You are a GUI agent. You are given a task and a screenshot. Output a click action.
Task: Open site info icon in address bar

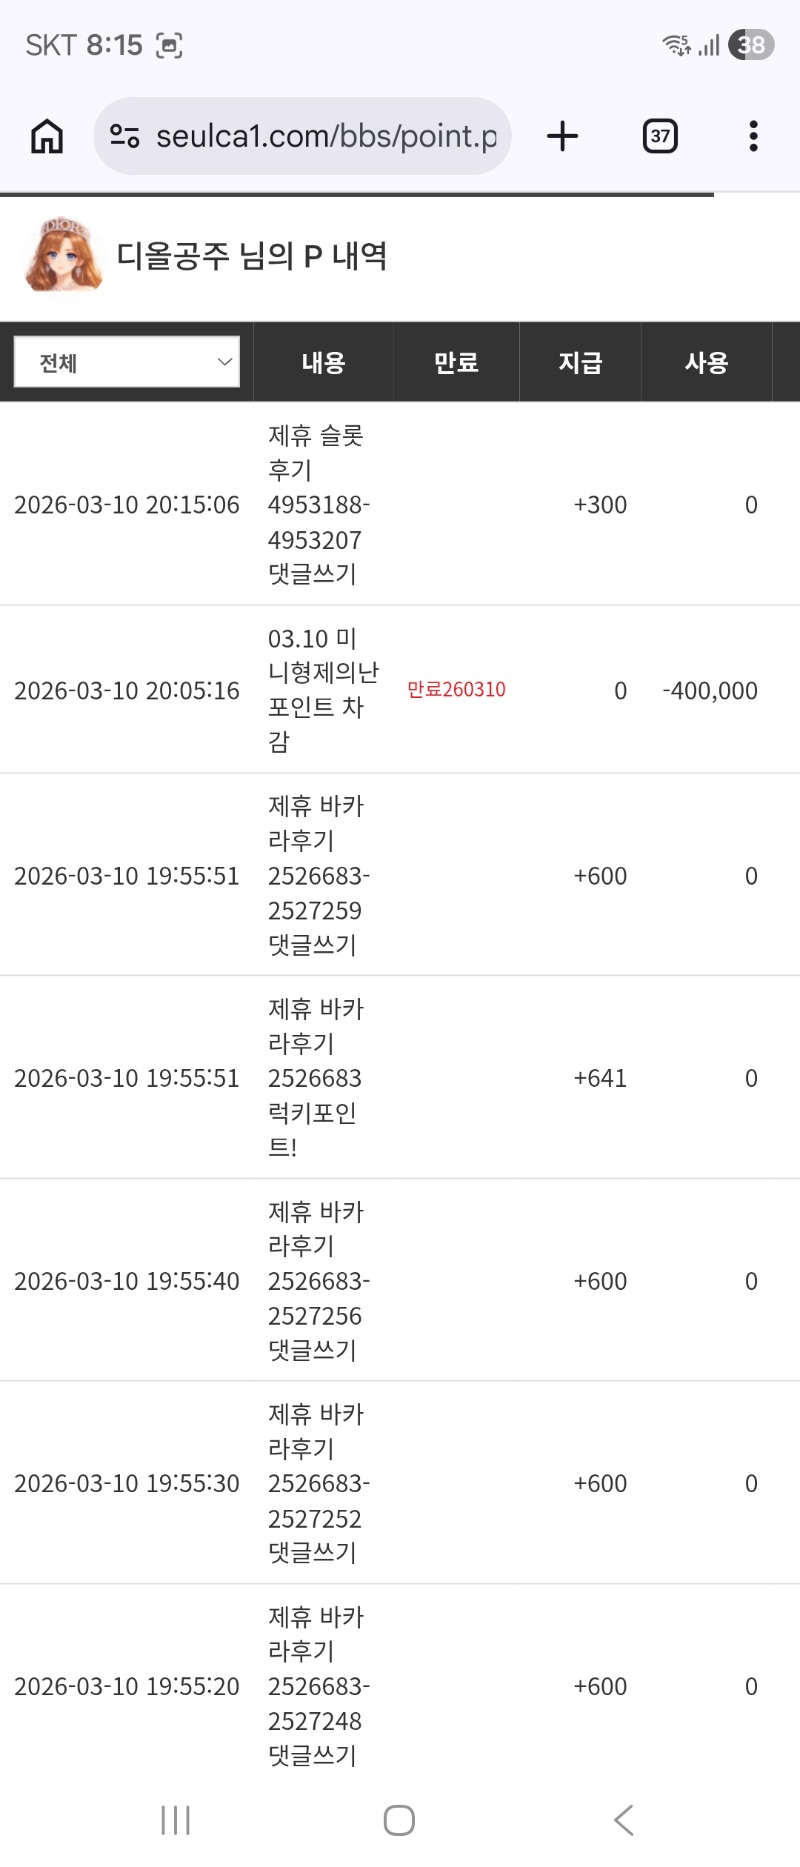point(124,136)
